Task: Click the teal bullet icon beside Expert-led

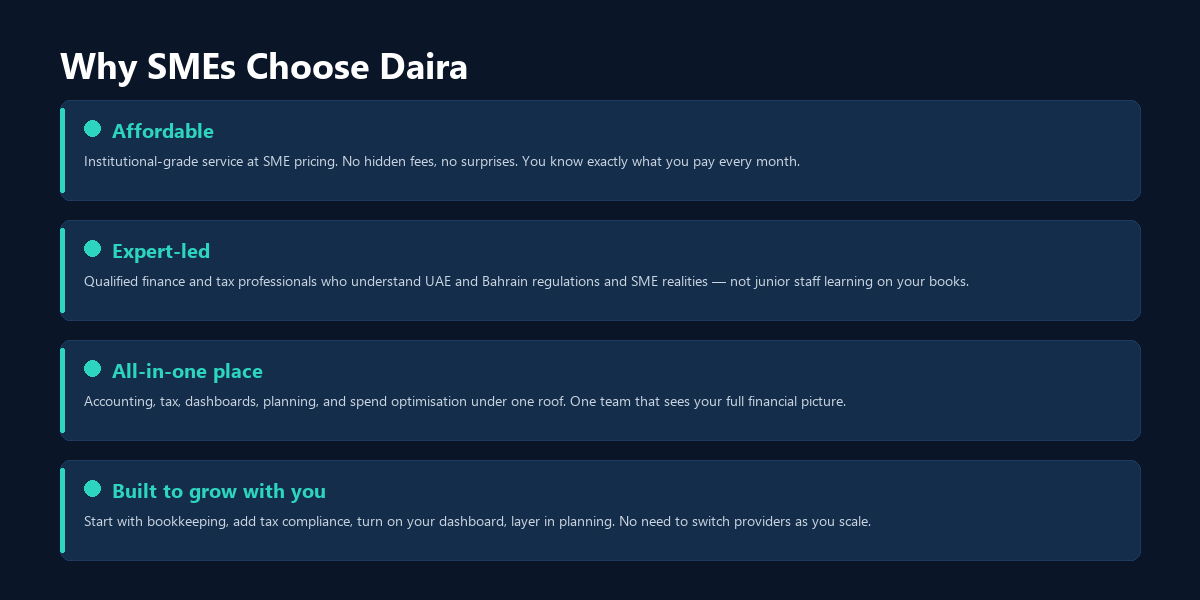Action: click(93, 249)
